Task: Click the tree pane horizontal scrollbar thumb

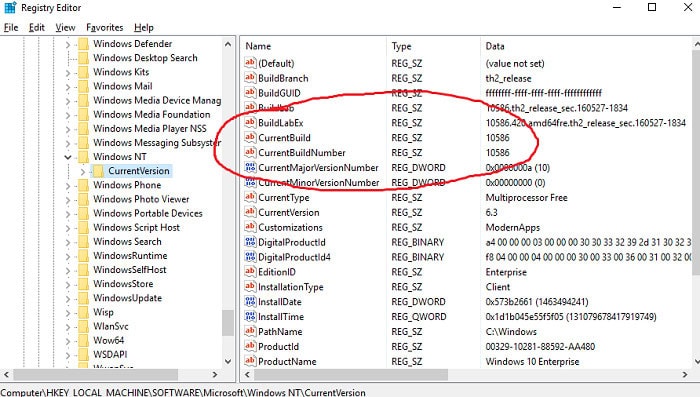Action: tap(96, 374)
